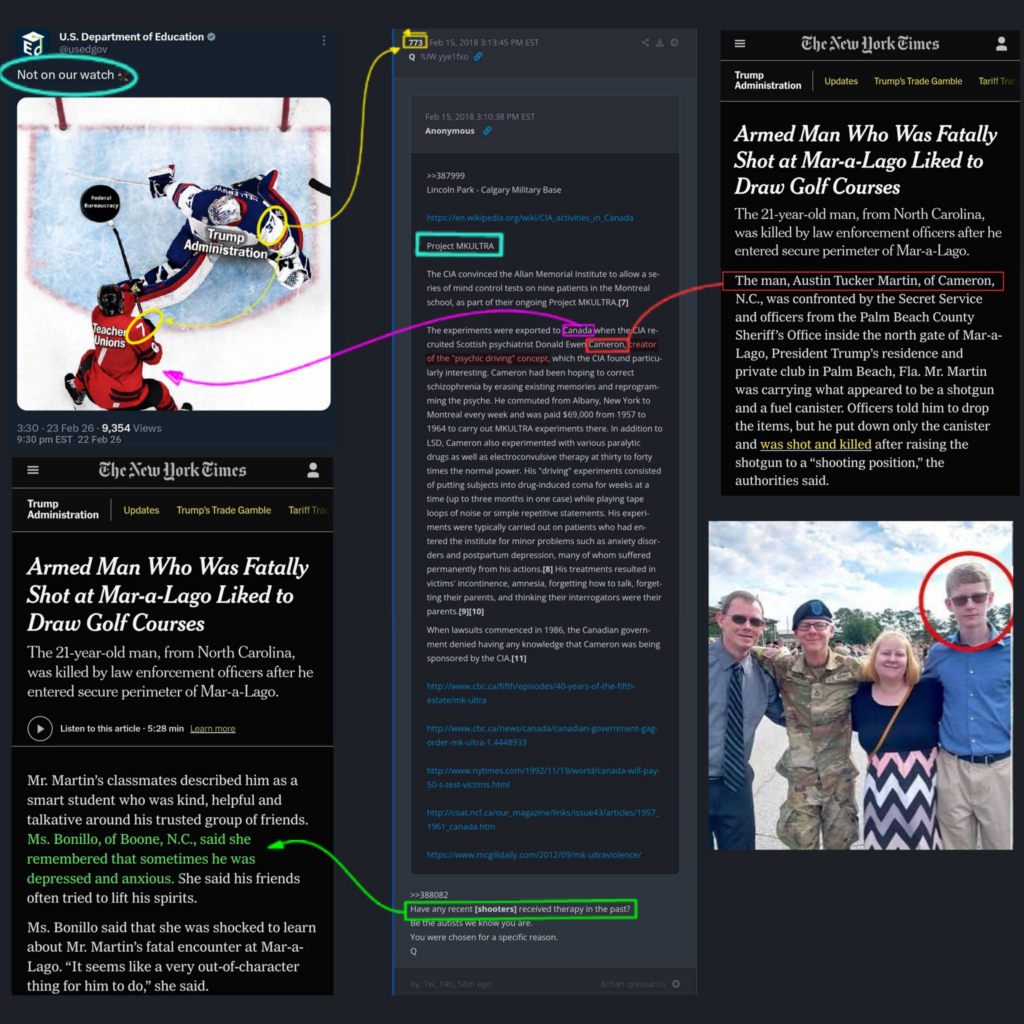Click the U.S. Department of Education avatar
Viewport: 1024px width, 1024px height.
(33, 43)
